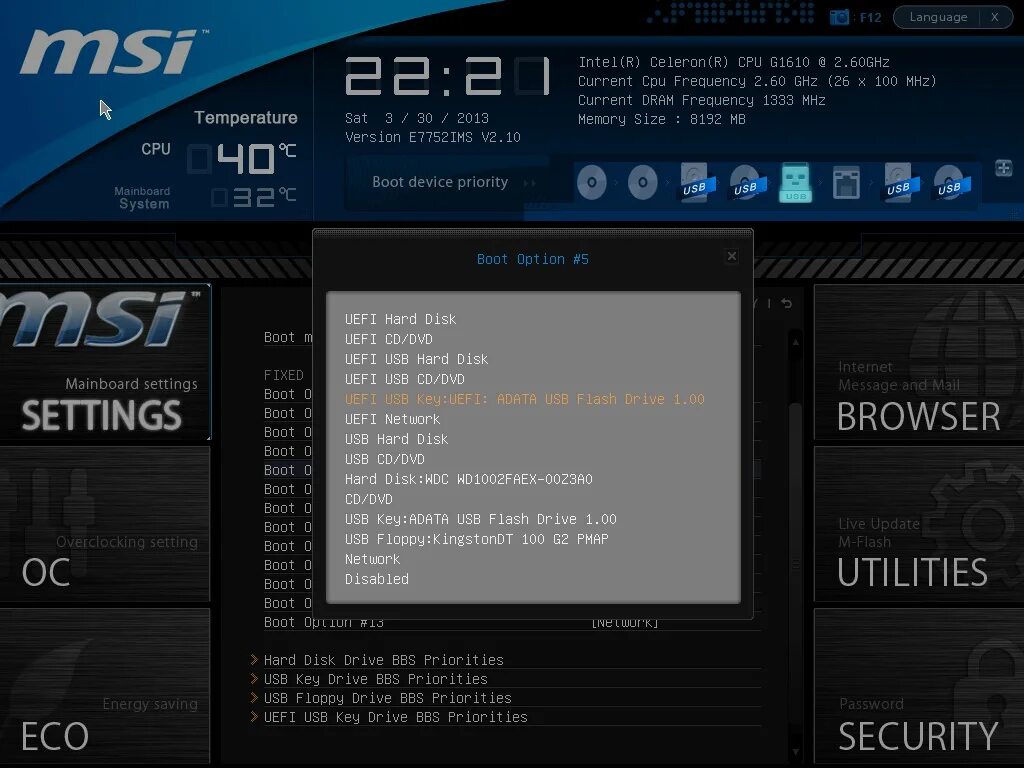Open the OC overclocking setting panel

click(x=104, y=524)
